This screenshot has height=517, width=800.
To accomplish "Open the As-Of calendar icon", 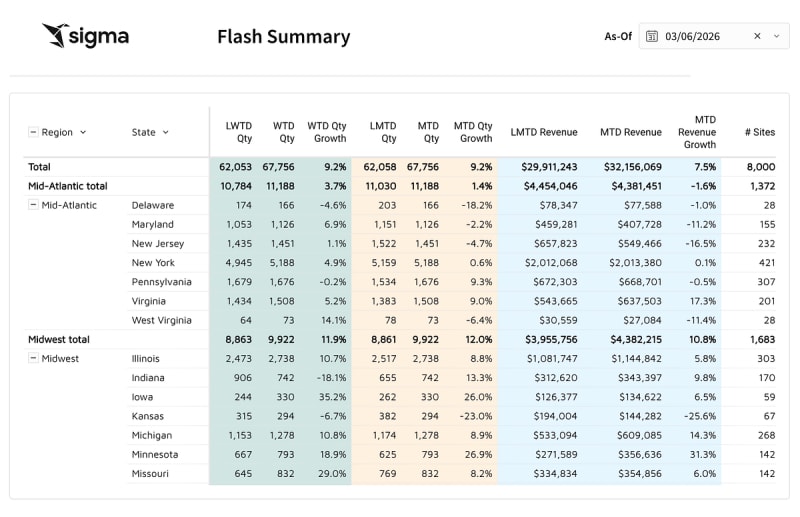I will click(x=652, y=36).
